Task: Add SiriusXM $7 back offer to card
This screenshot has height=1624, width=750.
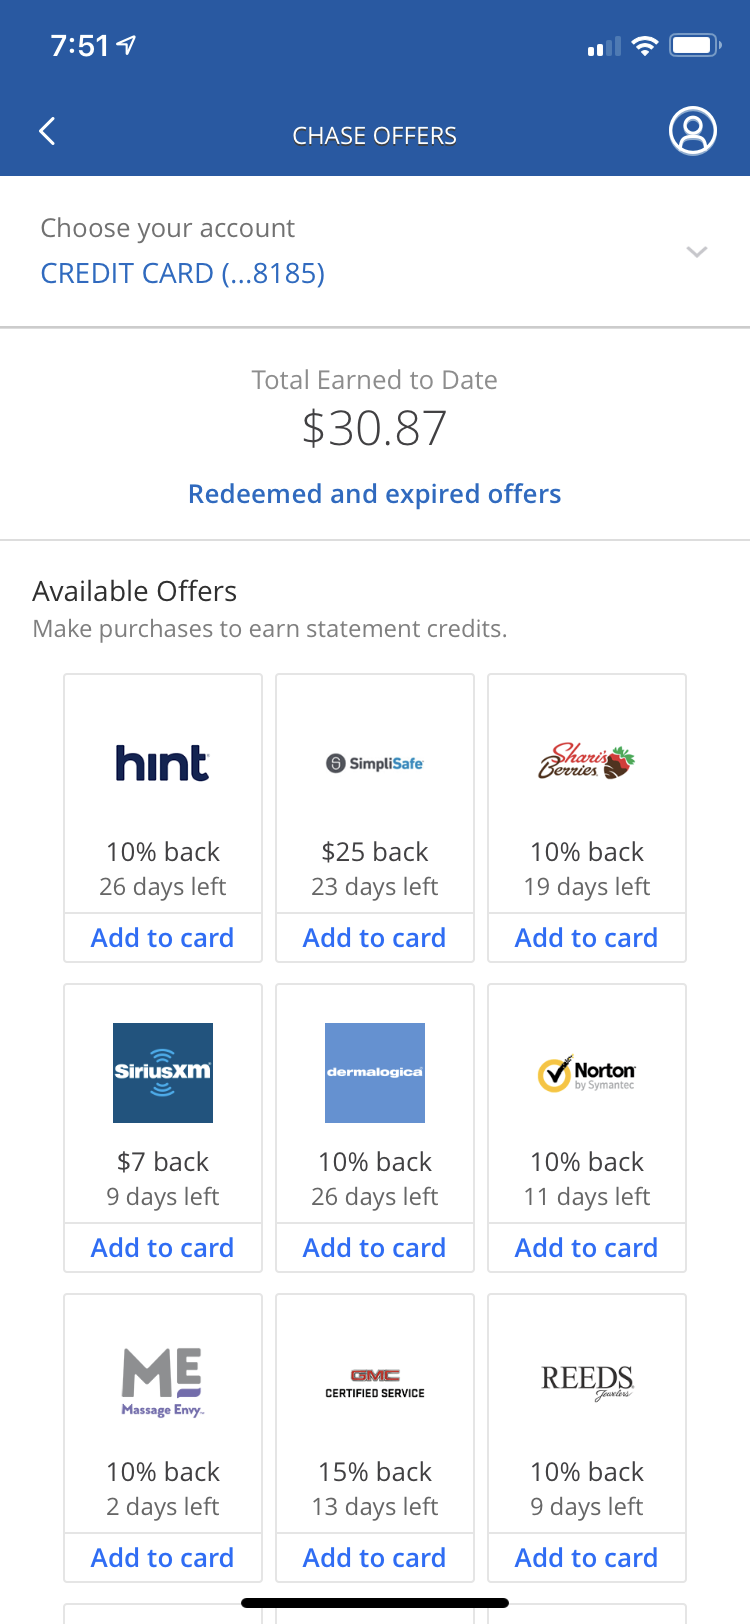Action: [x=163, y=1248]
